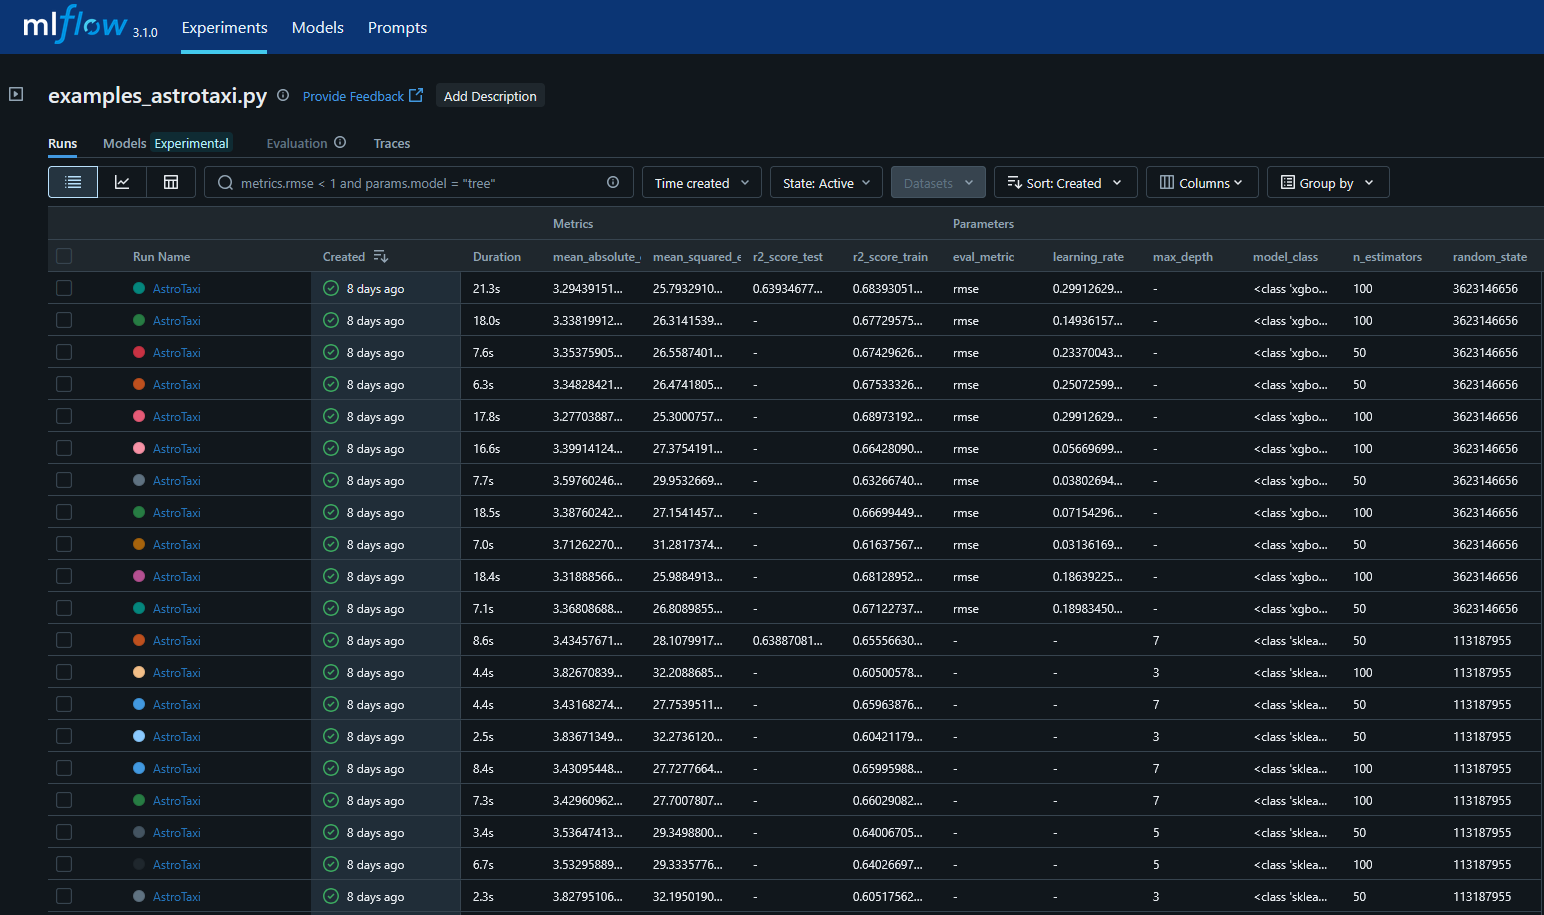Expand the State: Active dropdown
Image resolution: width=1544 pixels, height=915 pixels.
(826, 183)
